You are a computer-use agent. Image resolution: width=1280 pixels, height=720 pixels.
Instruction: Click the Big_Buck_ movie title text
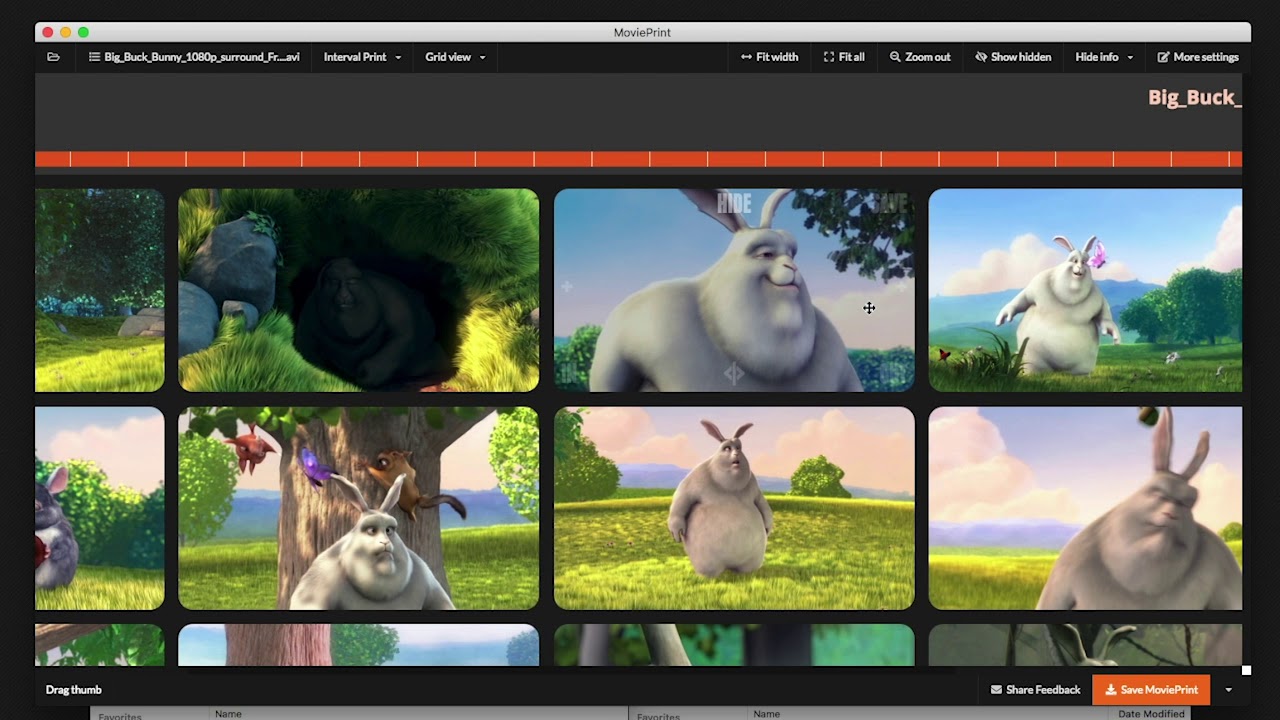(x=1195, y=97)
